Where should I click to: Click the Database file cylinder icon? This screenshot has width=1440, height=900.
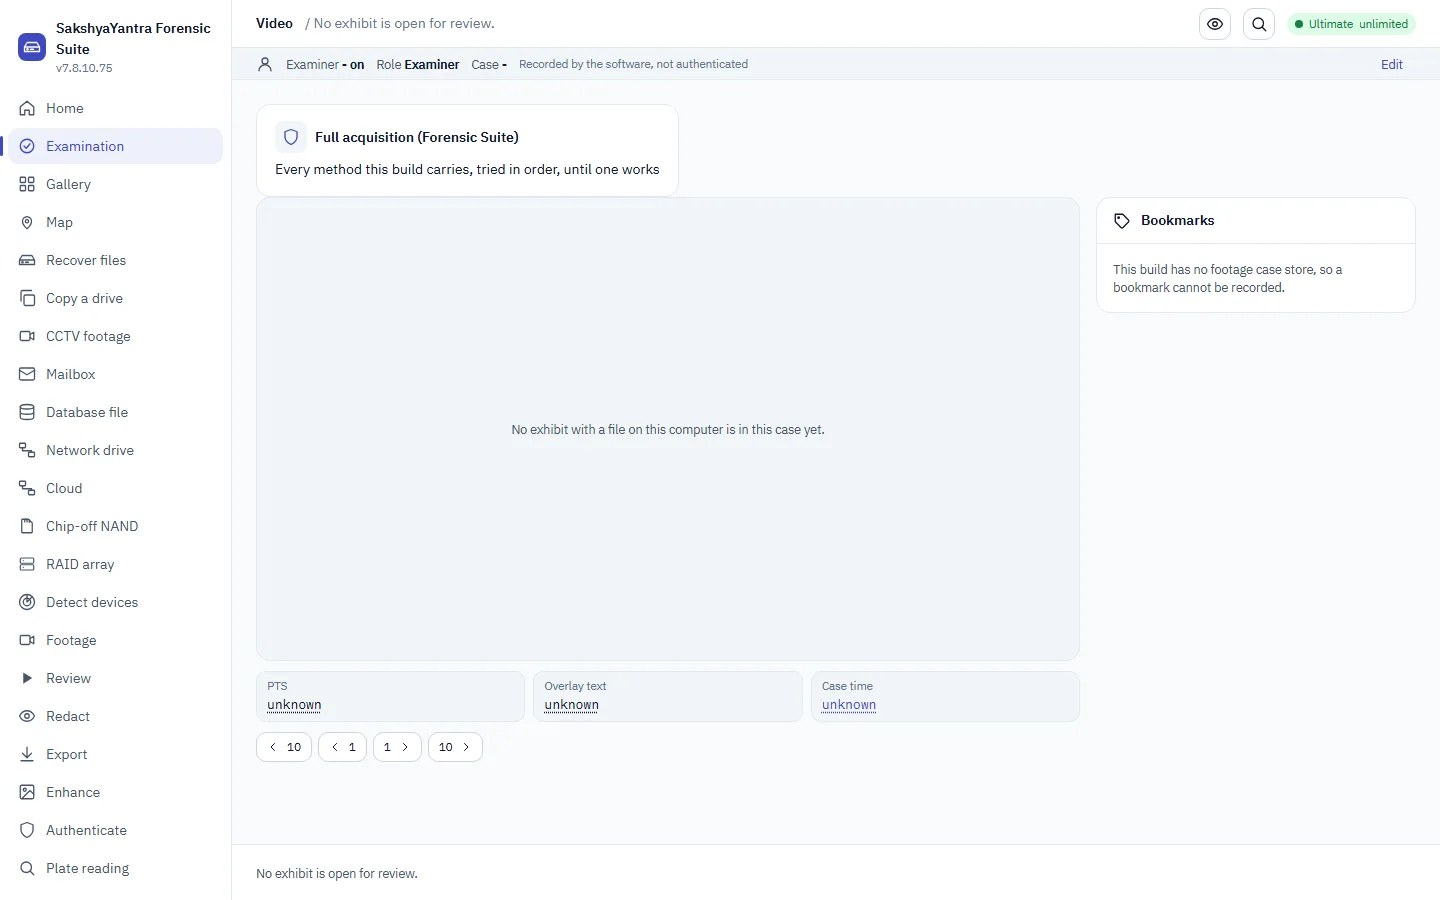pyautogui.click(x=27, y=412)
